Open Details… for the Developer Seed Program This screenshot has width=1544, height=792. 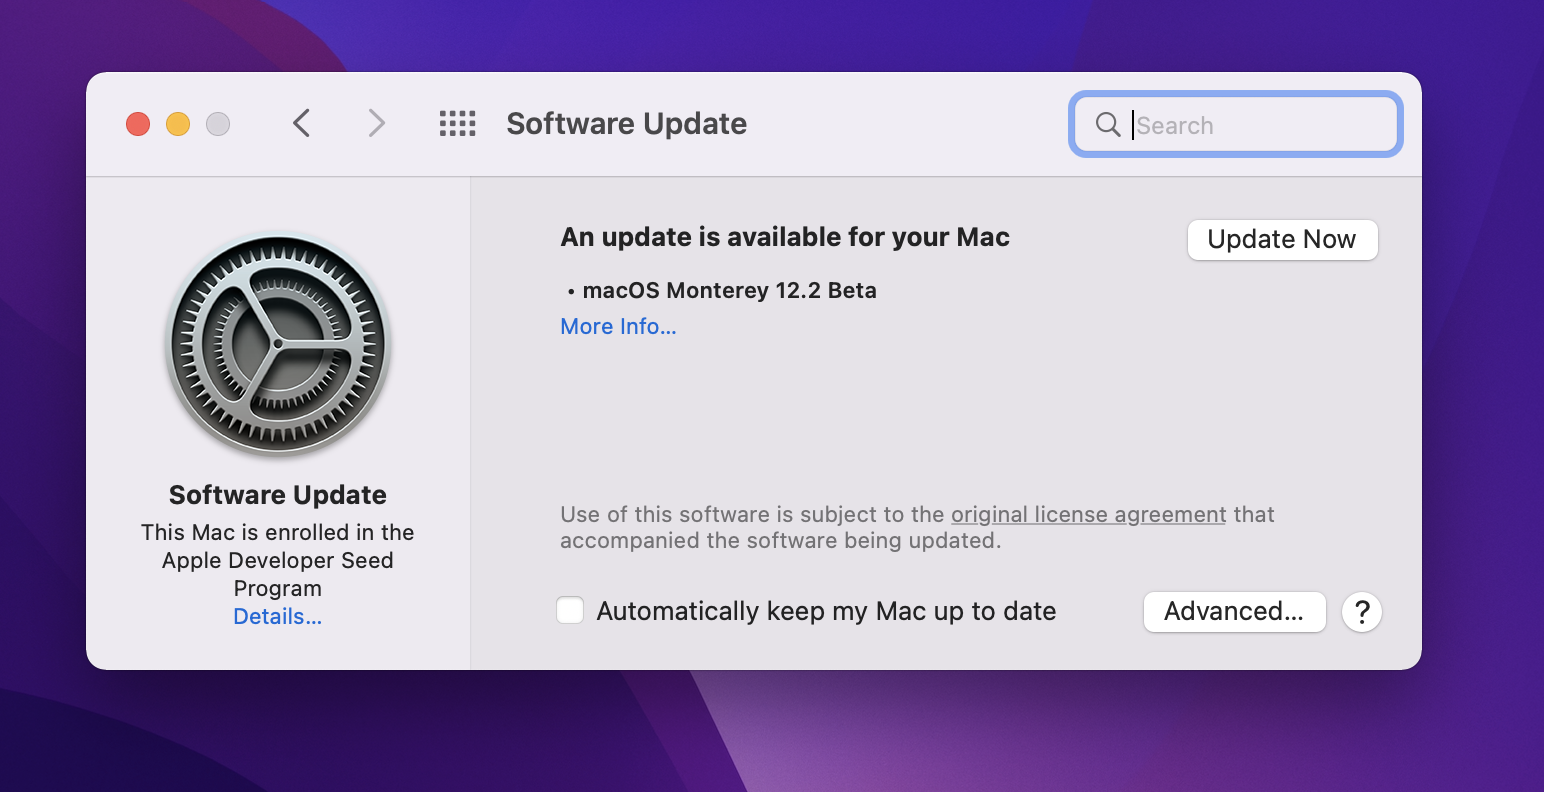click(x=277, y=616)
